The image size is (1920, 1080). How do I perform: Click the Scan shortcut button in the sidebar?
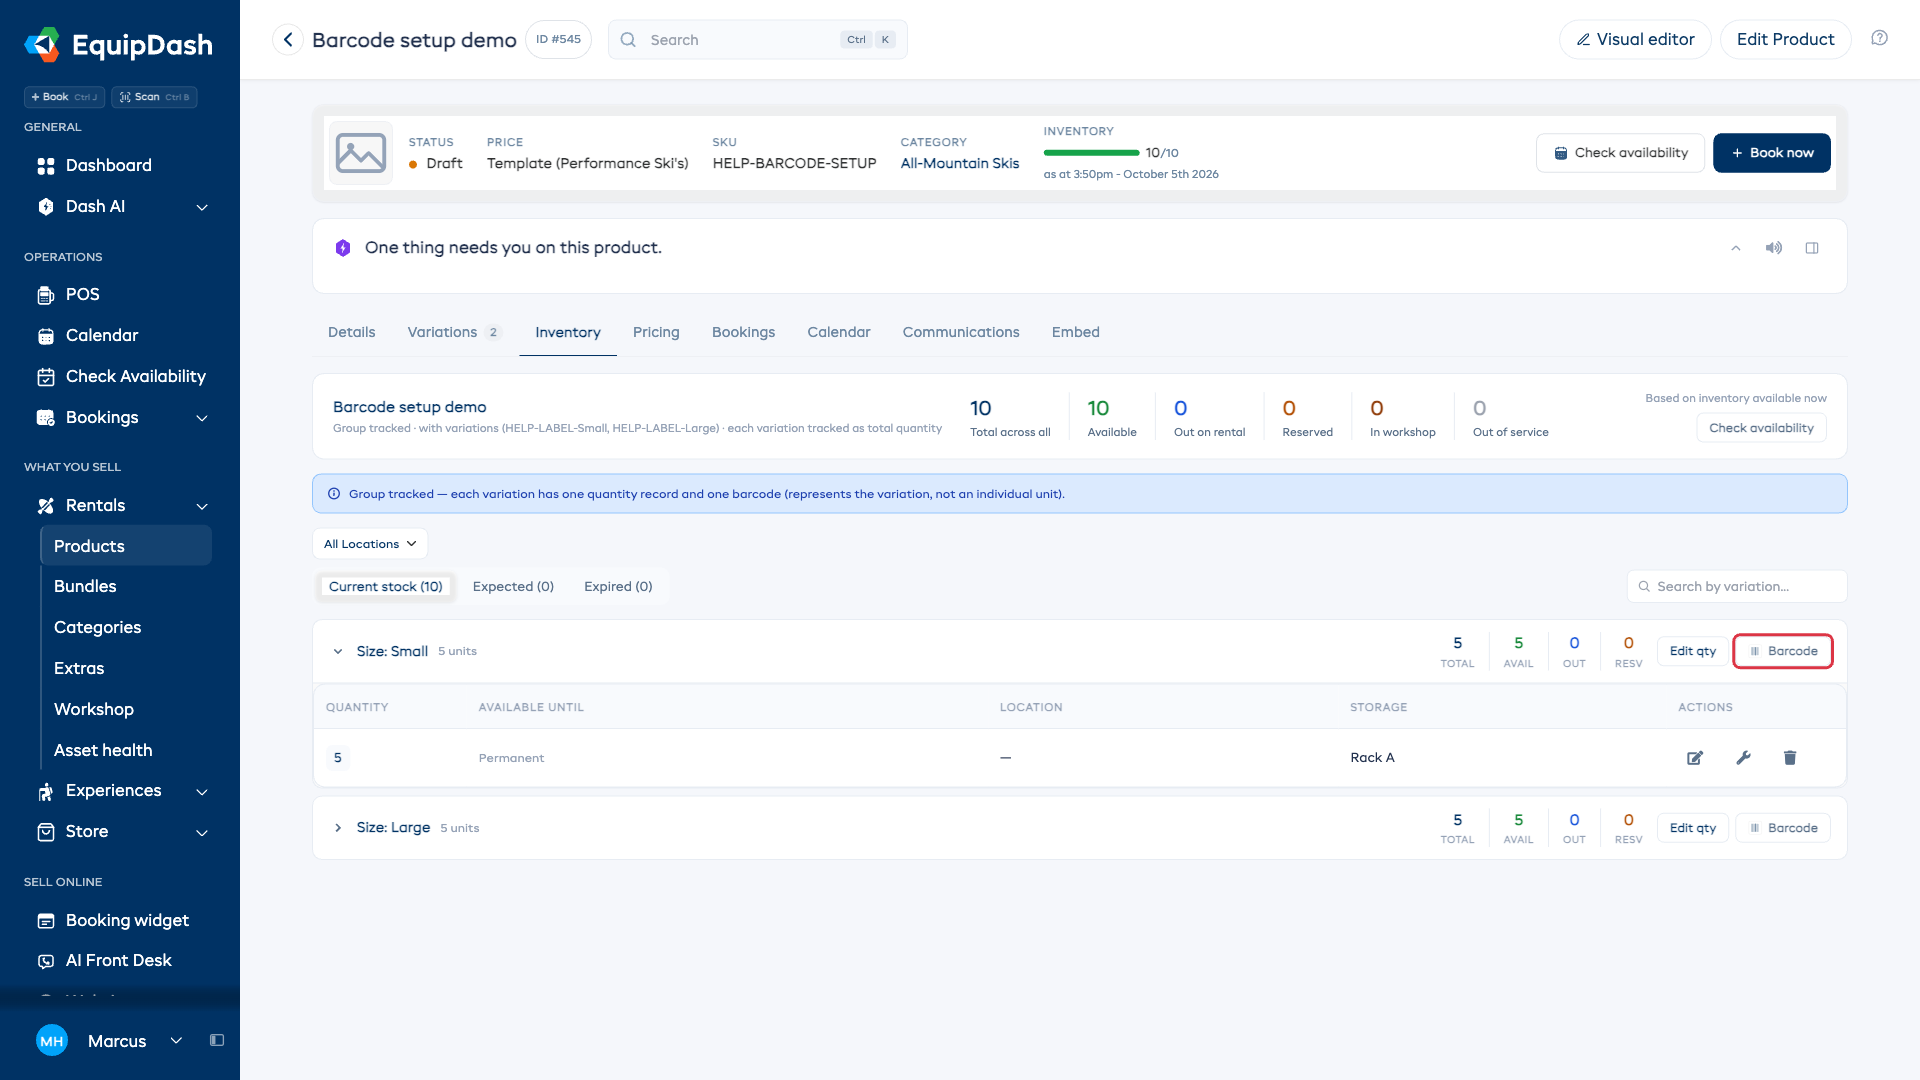[x=154, y=97]
